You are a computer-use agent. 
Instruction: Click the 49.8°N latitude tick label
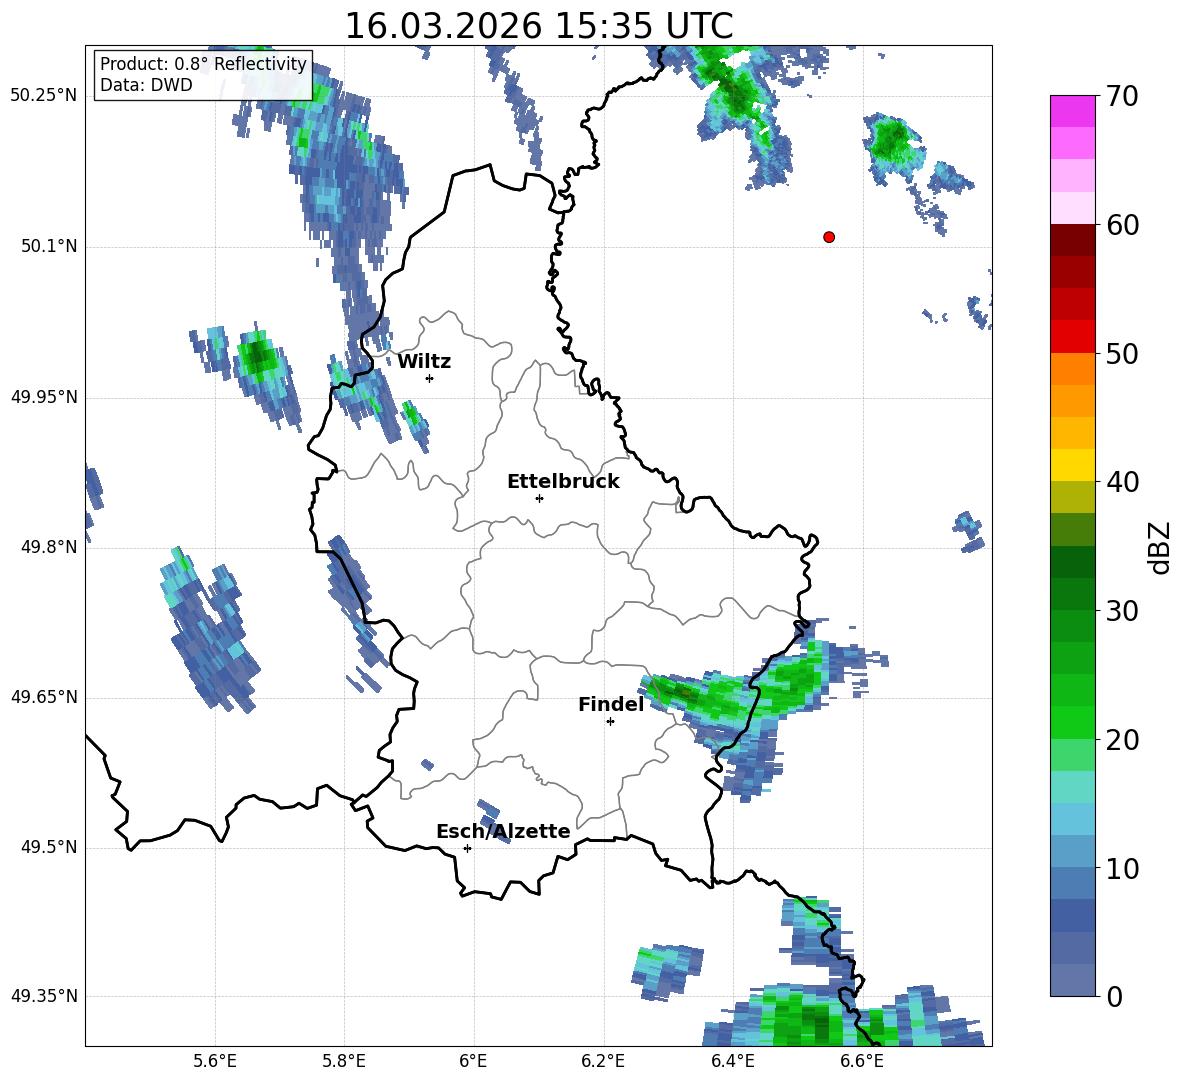tap(45, 547)
